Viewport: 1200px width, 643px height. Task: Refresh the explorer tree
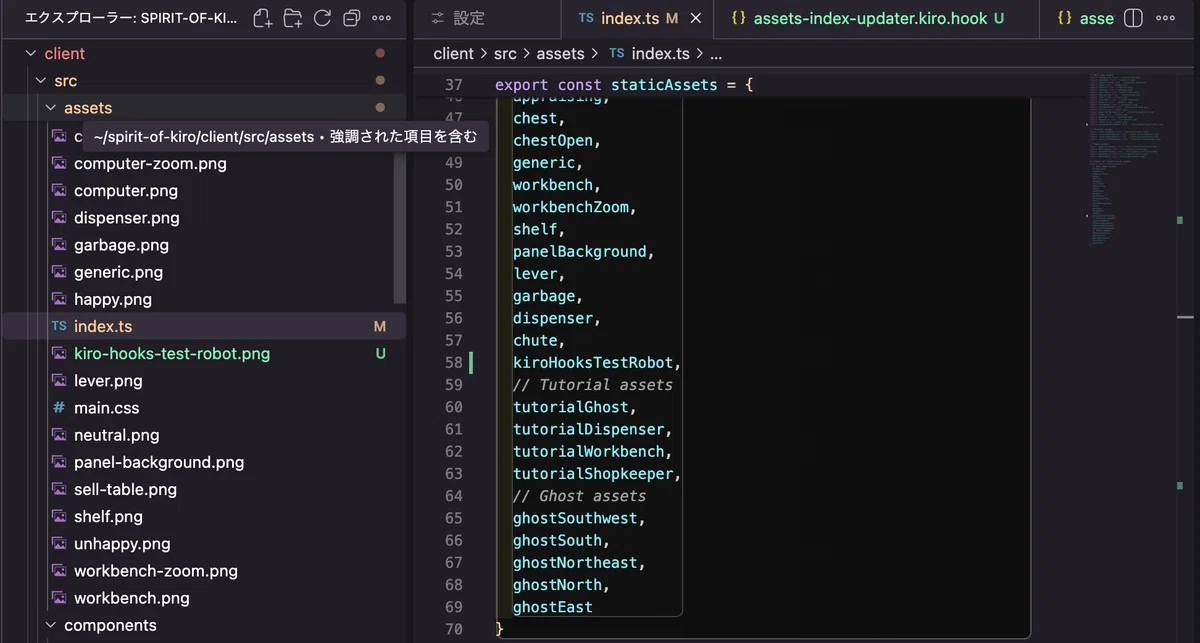[x=322, y=18]
